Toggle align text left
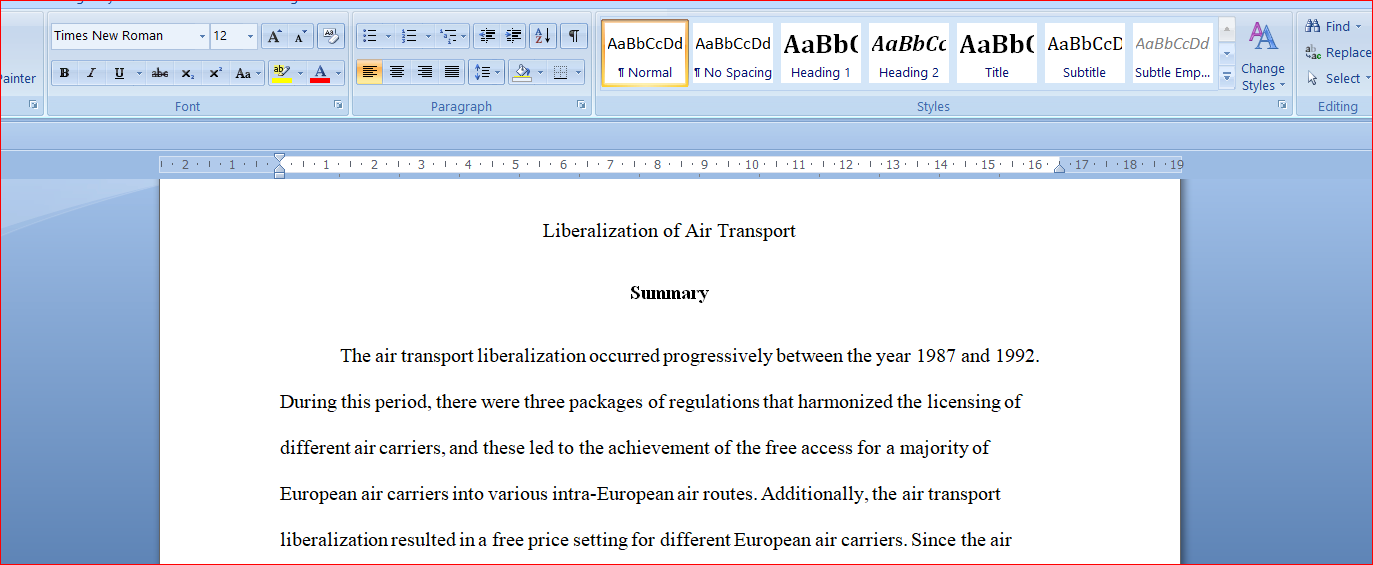 pyautogui.click(x=370, y=72)
